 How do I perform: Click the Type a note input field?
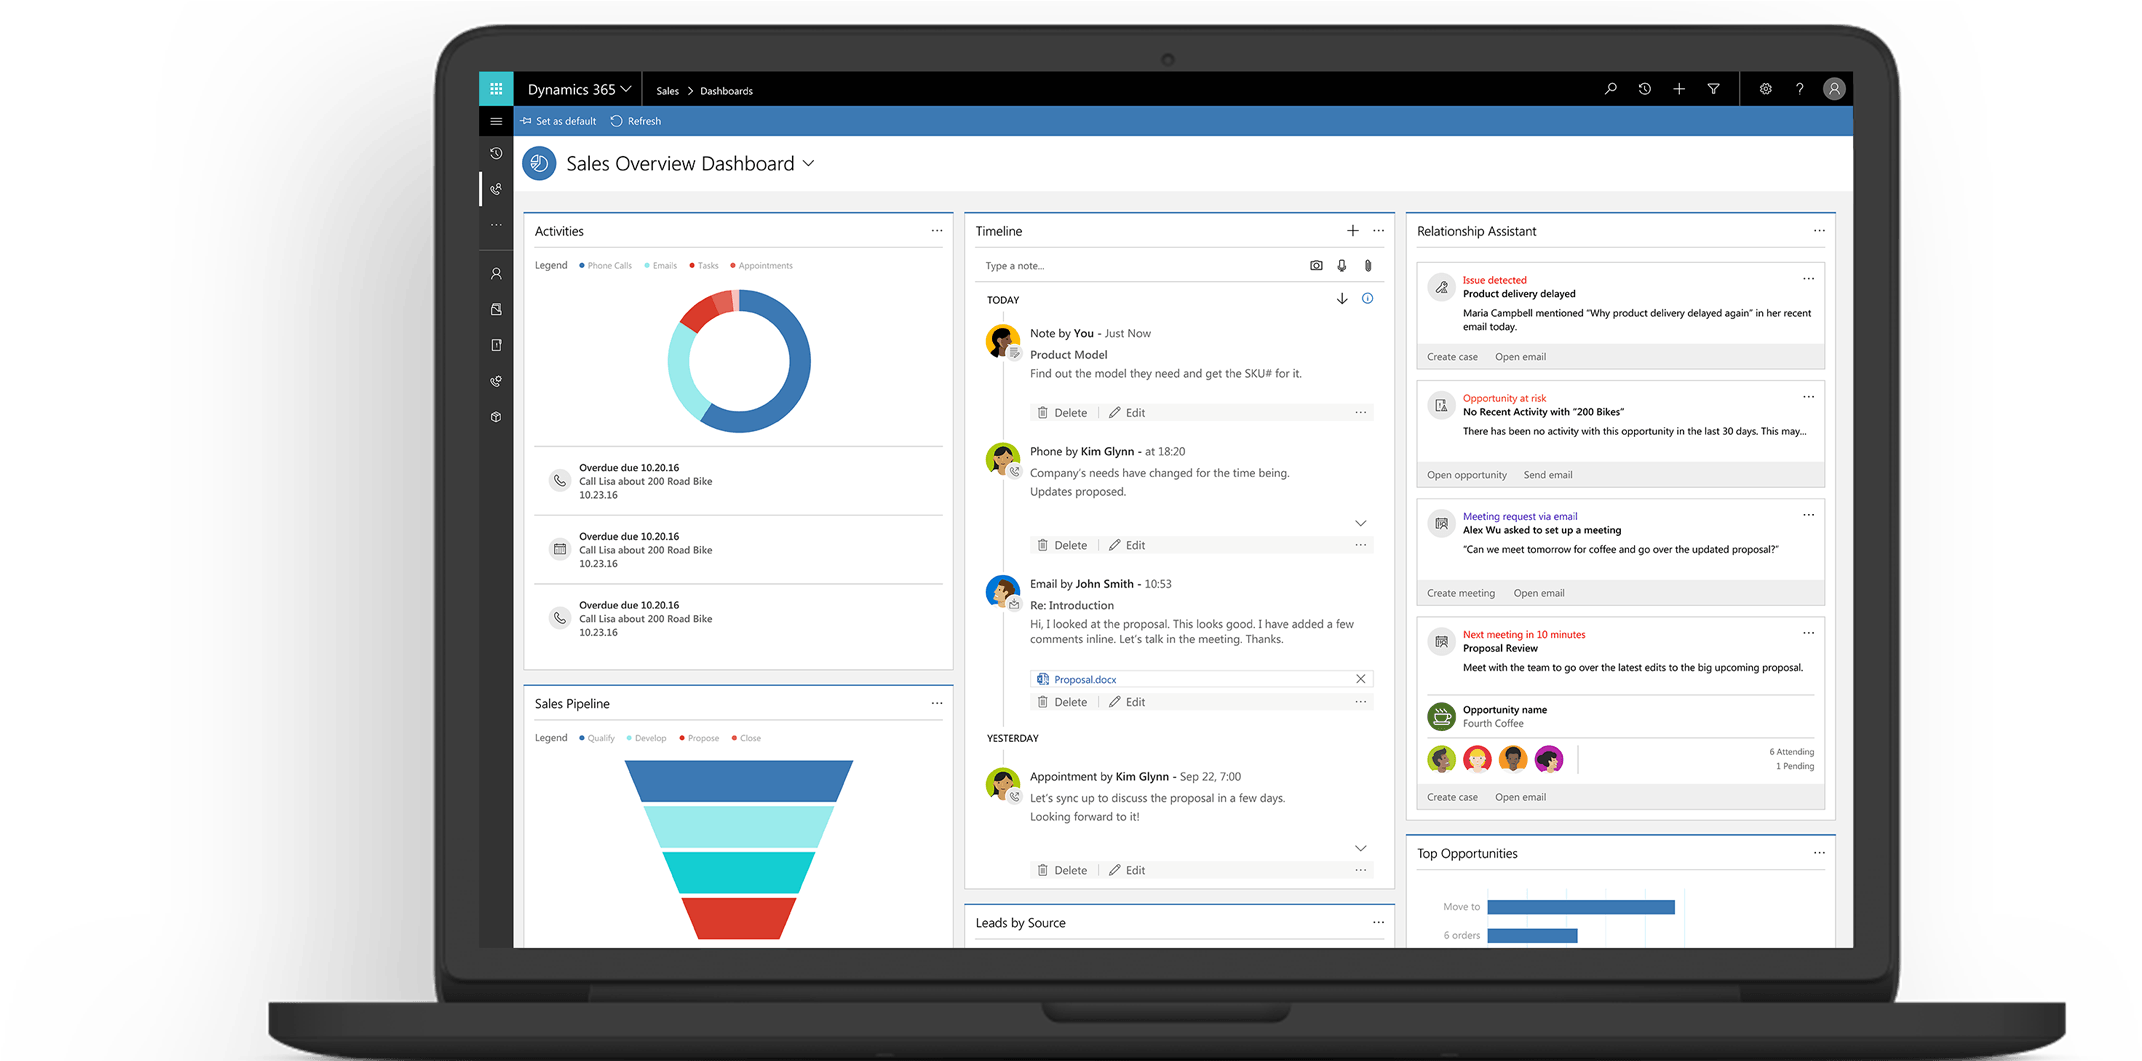tap(1130, 266)
